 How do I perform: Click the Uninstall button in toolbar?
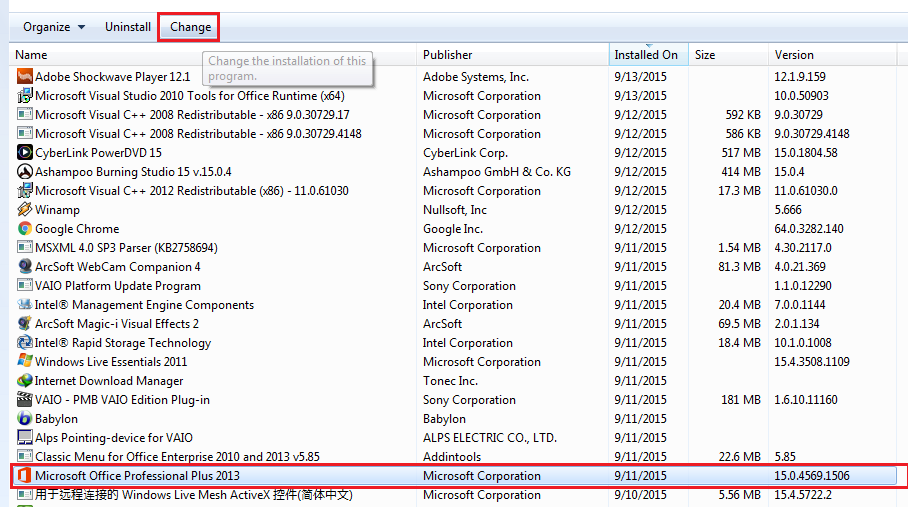(x=127, y=27)
